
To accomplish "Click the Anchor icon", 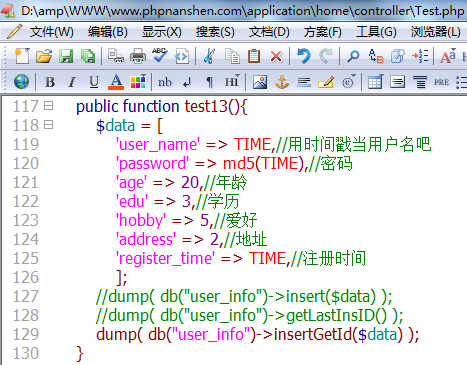I will click(x=282, y=82).
